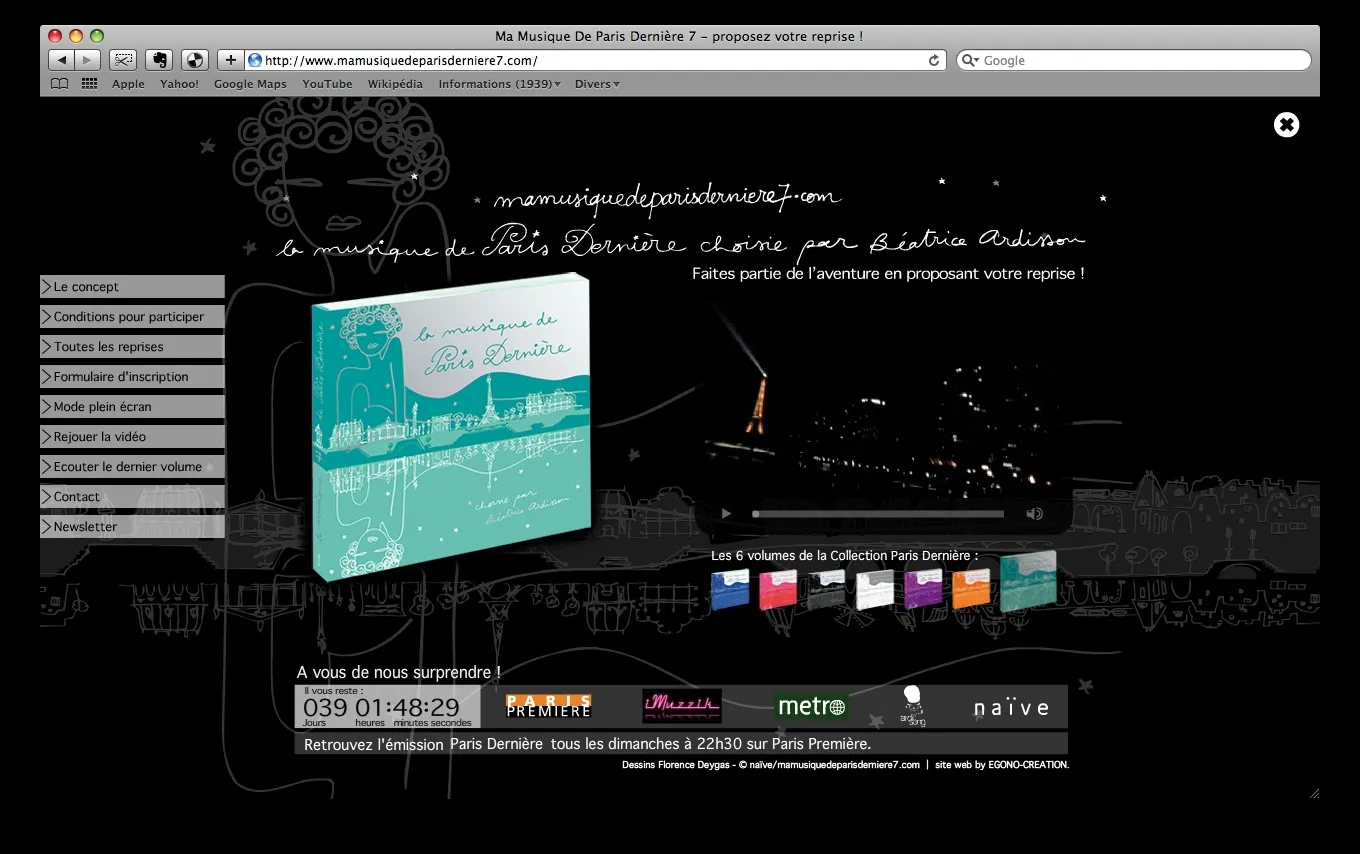Click the scissors web clip toolbar icon
The width and height of the screenshot is (1360, 854).
(123, 60)
